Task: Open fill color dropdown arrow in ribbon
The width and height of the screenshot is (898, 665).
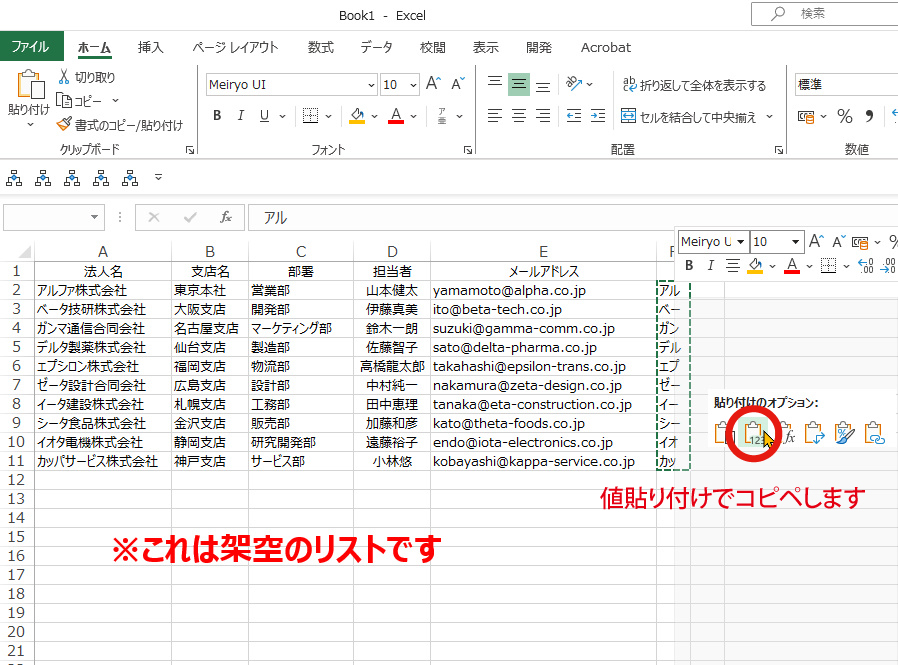Action: 375,116
